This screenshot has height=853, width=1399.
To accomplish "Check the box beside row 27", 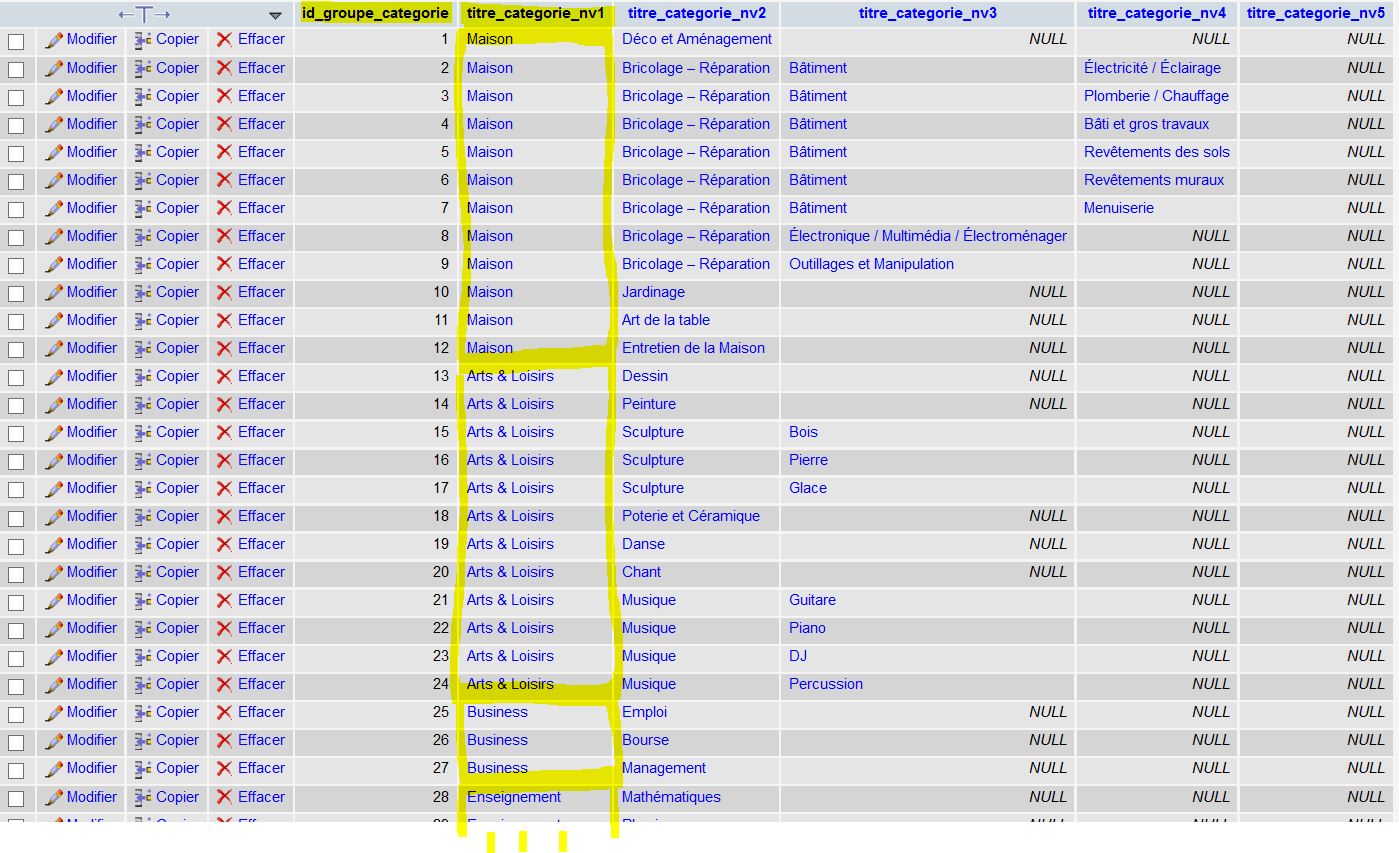I will click(16, 770).
